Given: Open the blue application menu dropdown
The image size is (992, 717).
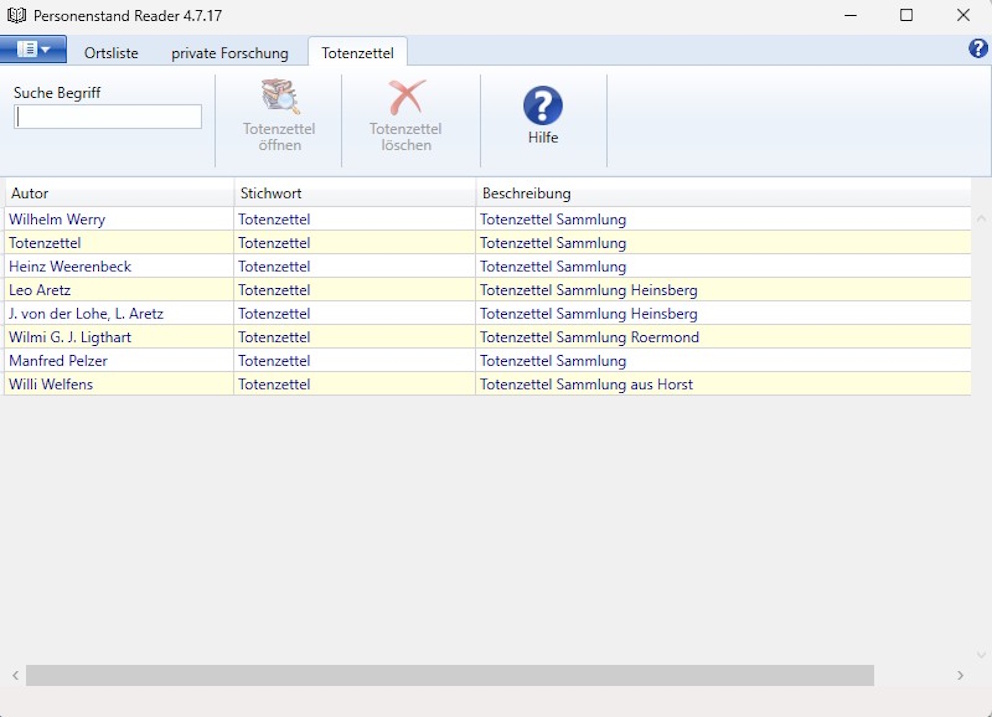Looking at the screenshot, I should (33, 49).
